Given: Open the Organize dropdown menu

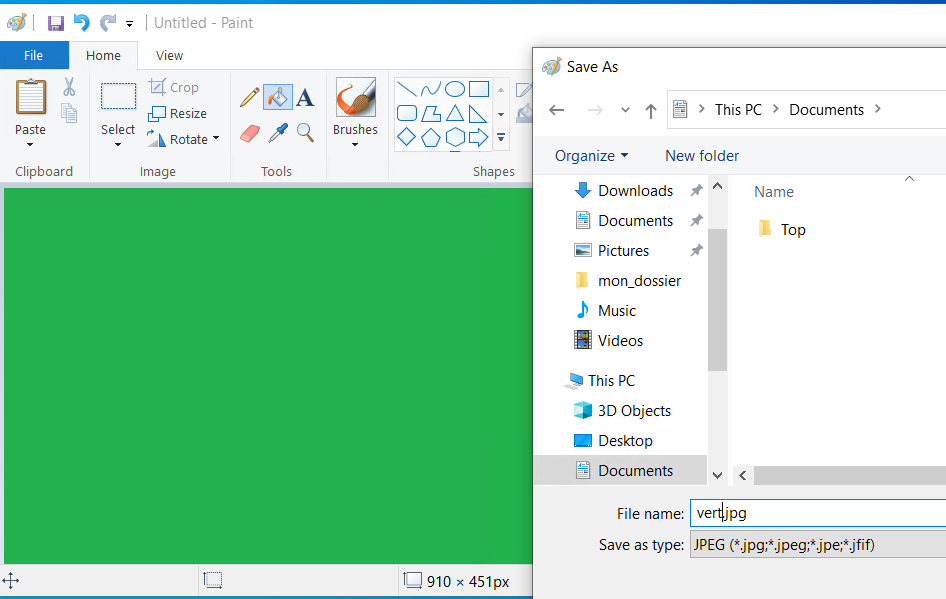Looking at the screenshot, I should 591,155.
